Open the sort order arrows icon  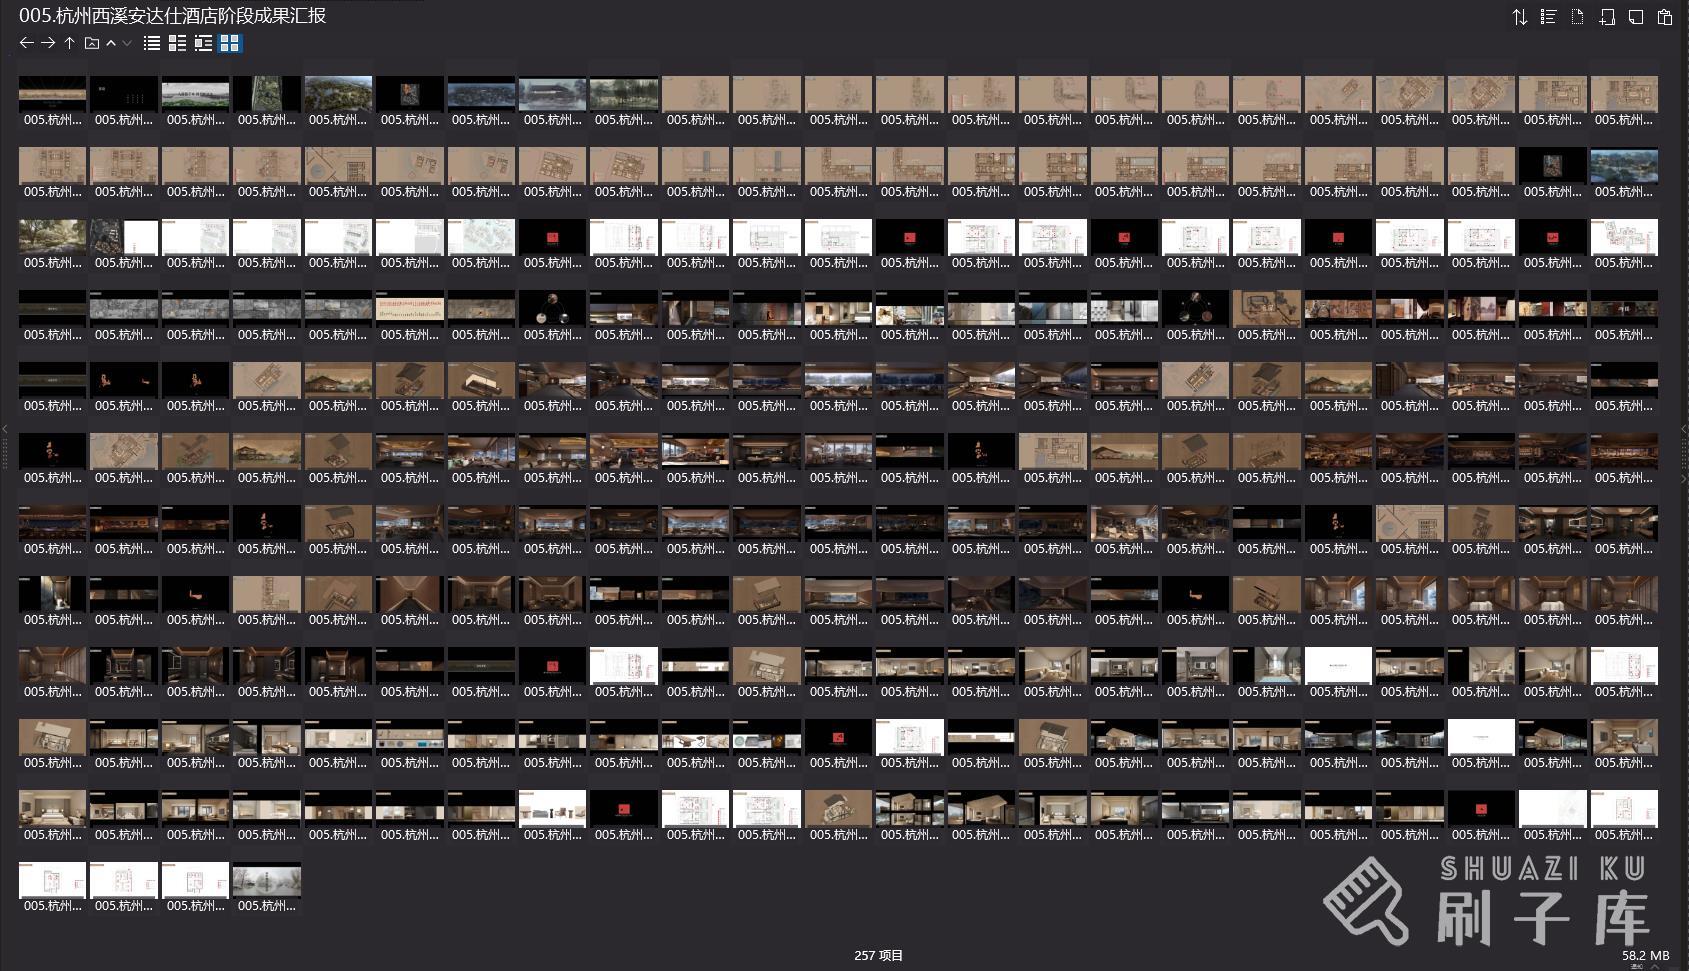coord(1519,17)
